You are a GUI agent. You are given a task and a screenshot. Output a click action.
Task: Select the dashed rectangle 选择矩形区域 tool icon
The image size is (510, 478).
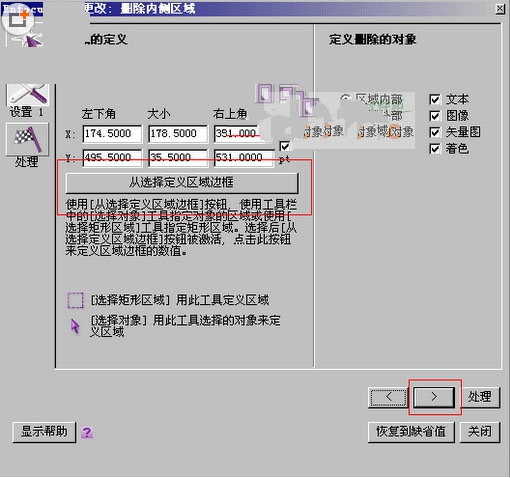click(x=75, y=300)
